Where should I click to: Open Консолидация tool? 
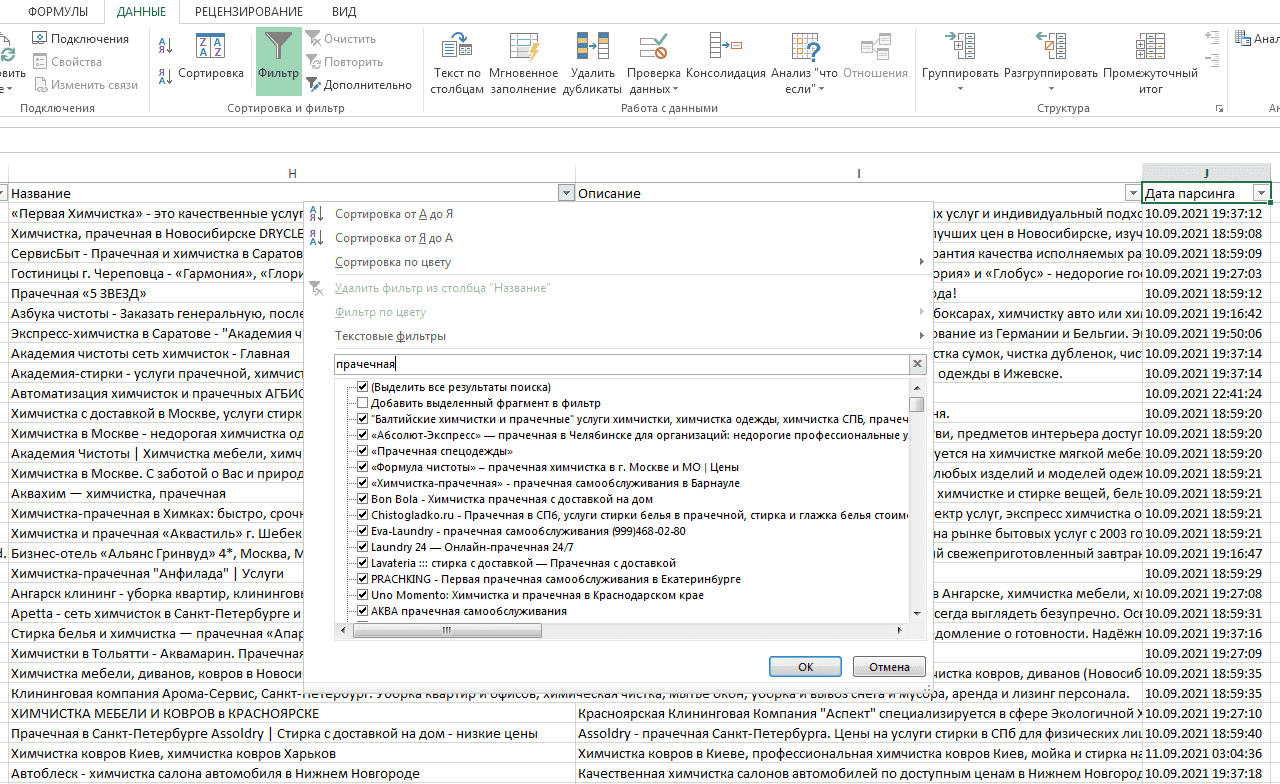point(726,56)
